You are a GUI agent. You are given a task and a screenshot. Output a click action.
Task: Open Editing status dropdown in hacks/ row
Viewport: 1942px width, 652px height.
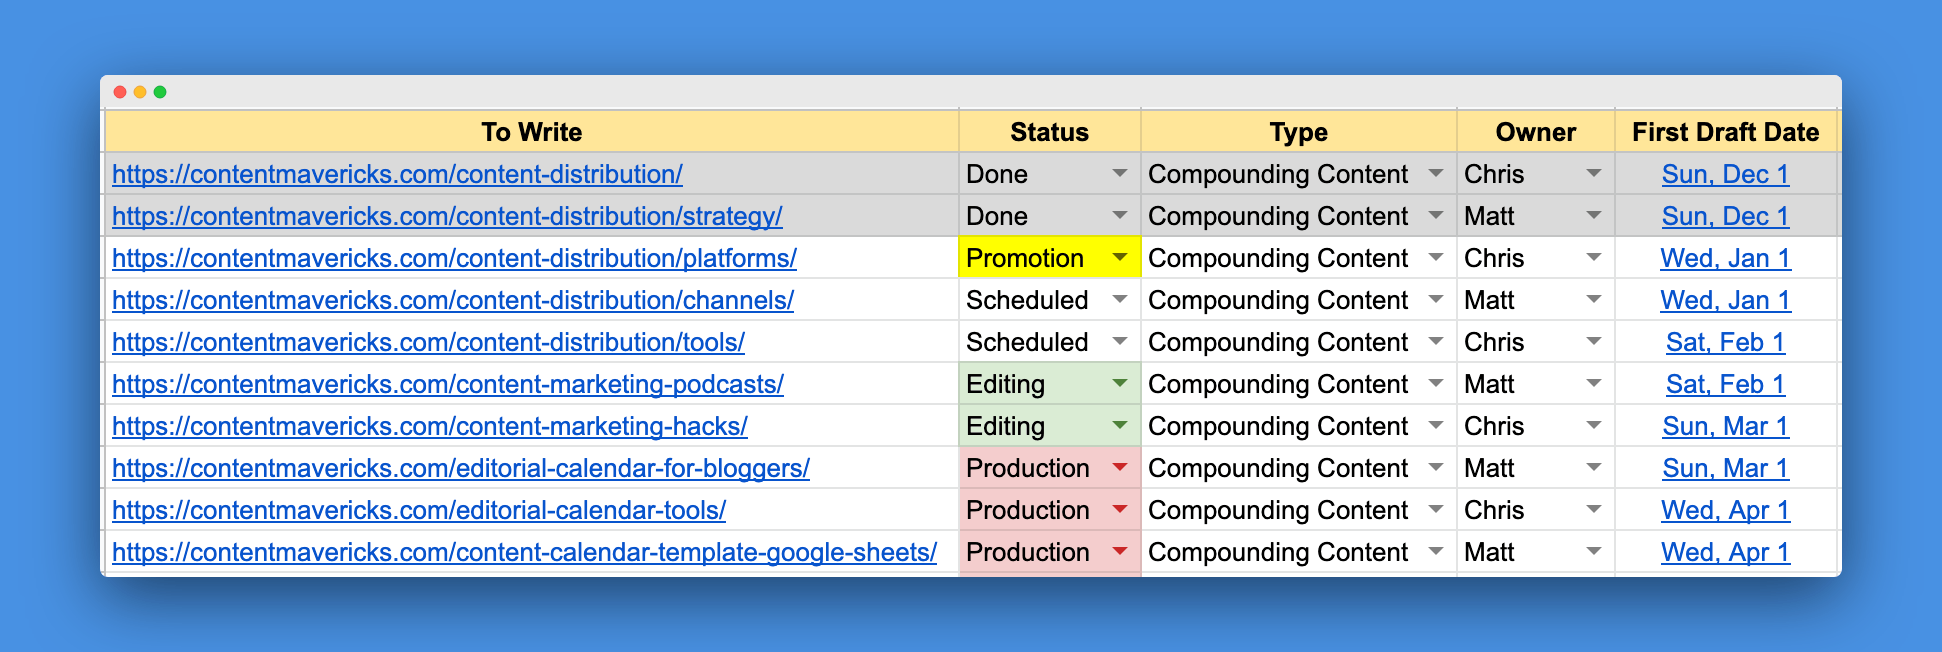pyautogui.click(x=1120, y=426)
